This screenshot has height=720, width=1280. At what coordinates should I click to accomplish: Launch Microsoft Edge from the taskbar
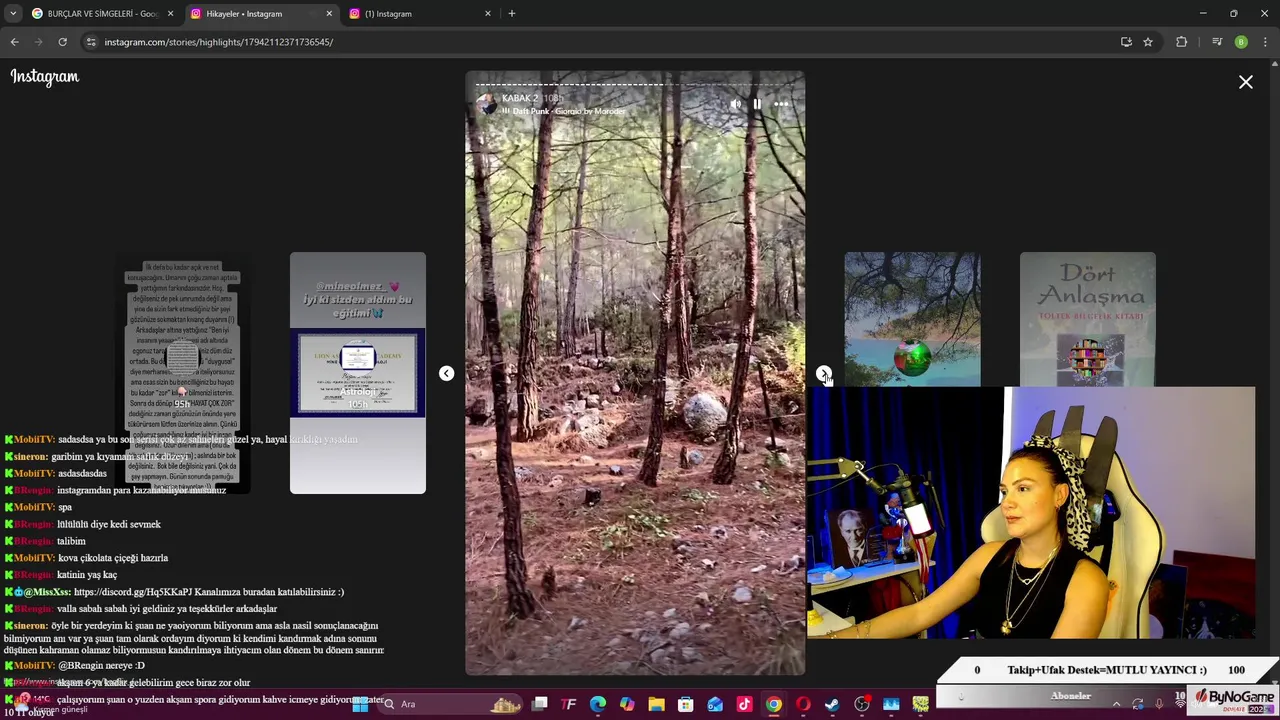coord(598,704)
